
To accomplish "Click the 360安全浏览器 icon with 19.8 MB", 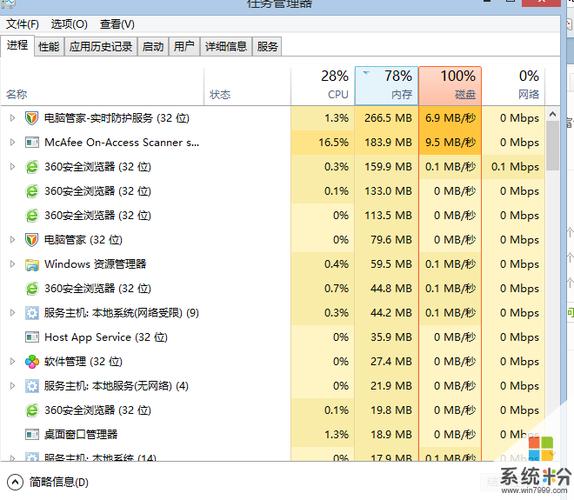I will point(32,410).
